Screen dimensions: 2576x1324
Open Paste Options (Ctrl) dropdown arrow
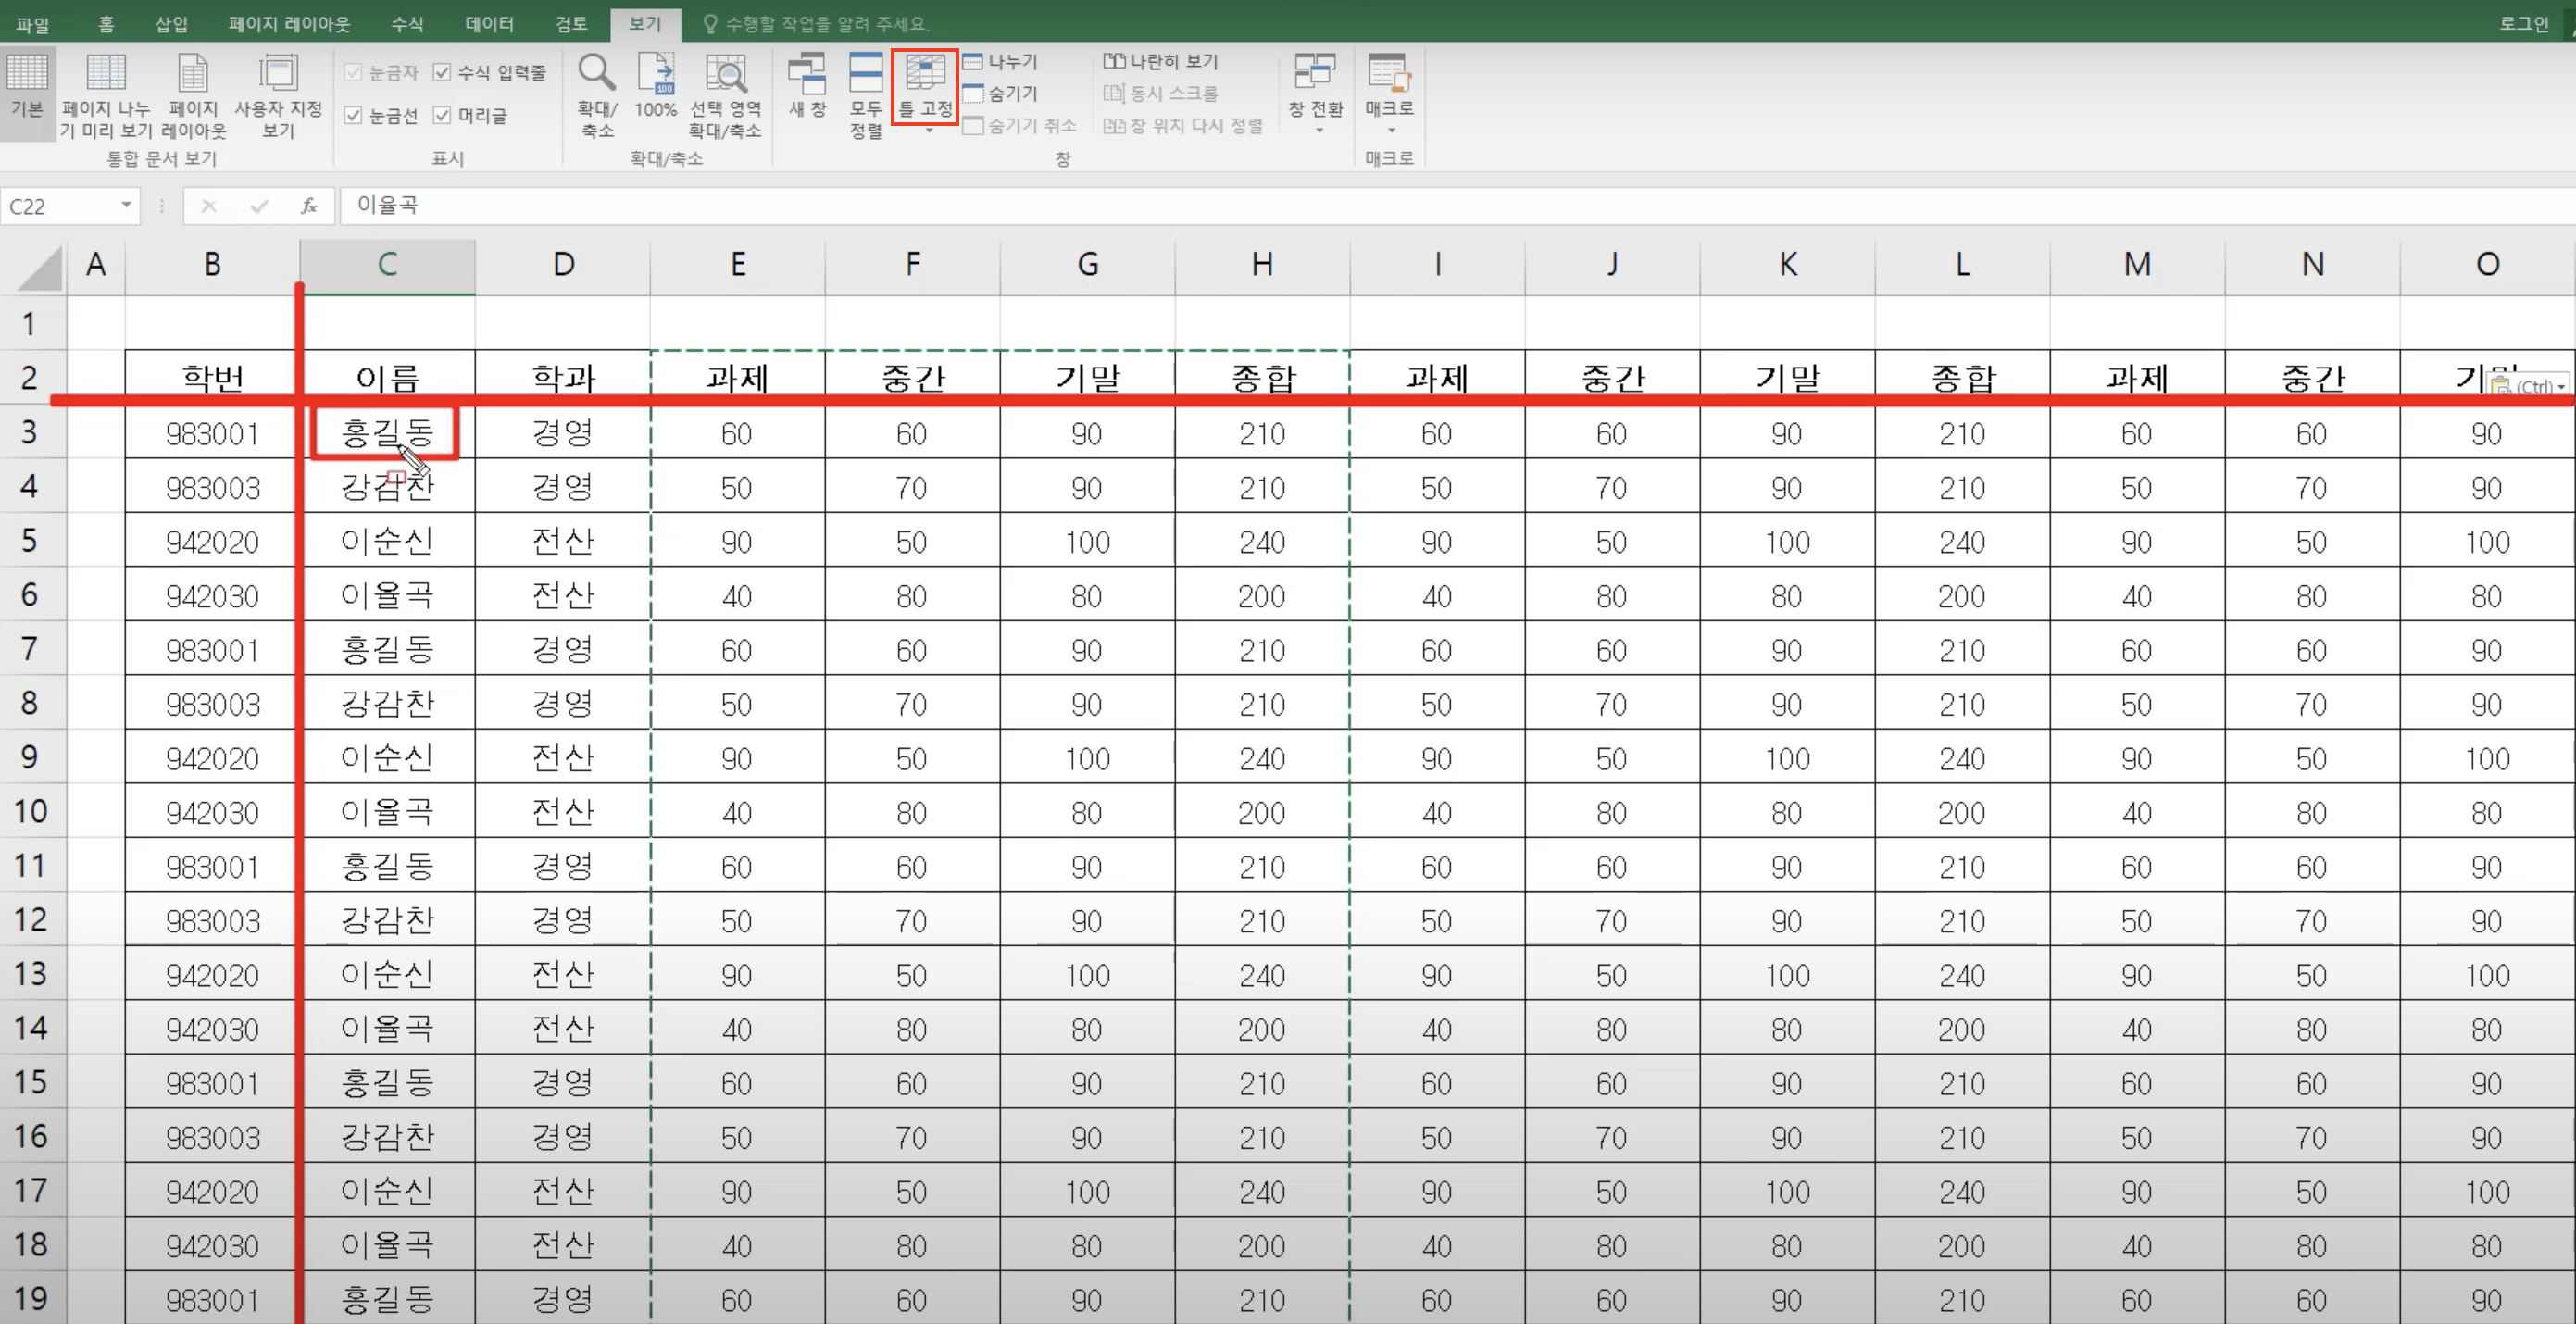point(2562,387)
